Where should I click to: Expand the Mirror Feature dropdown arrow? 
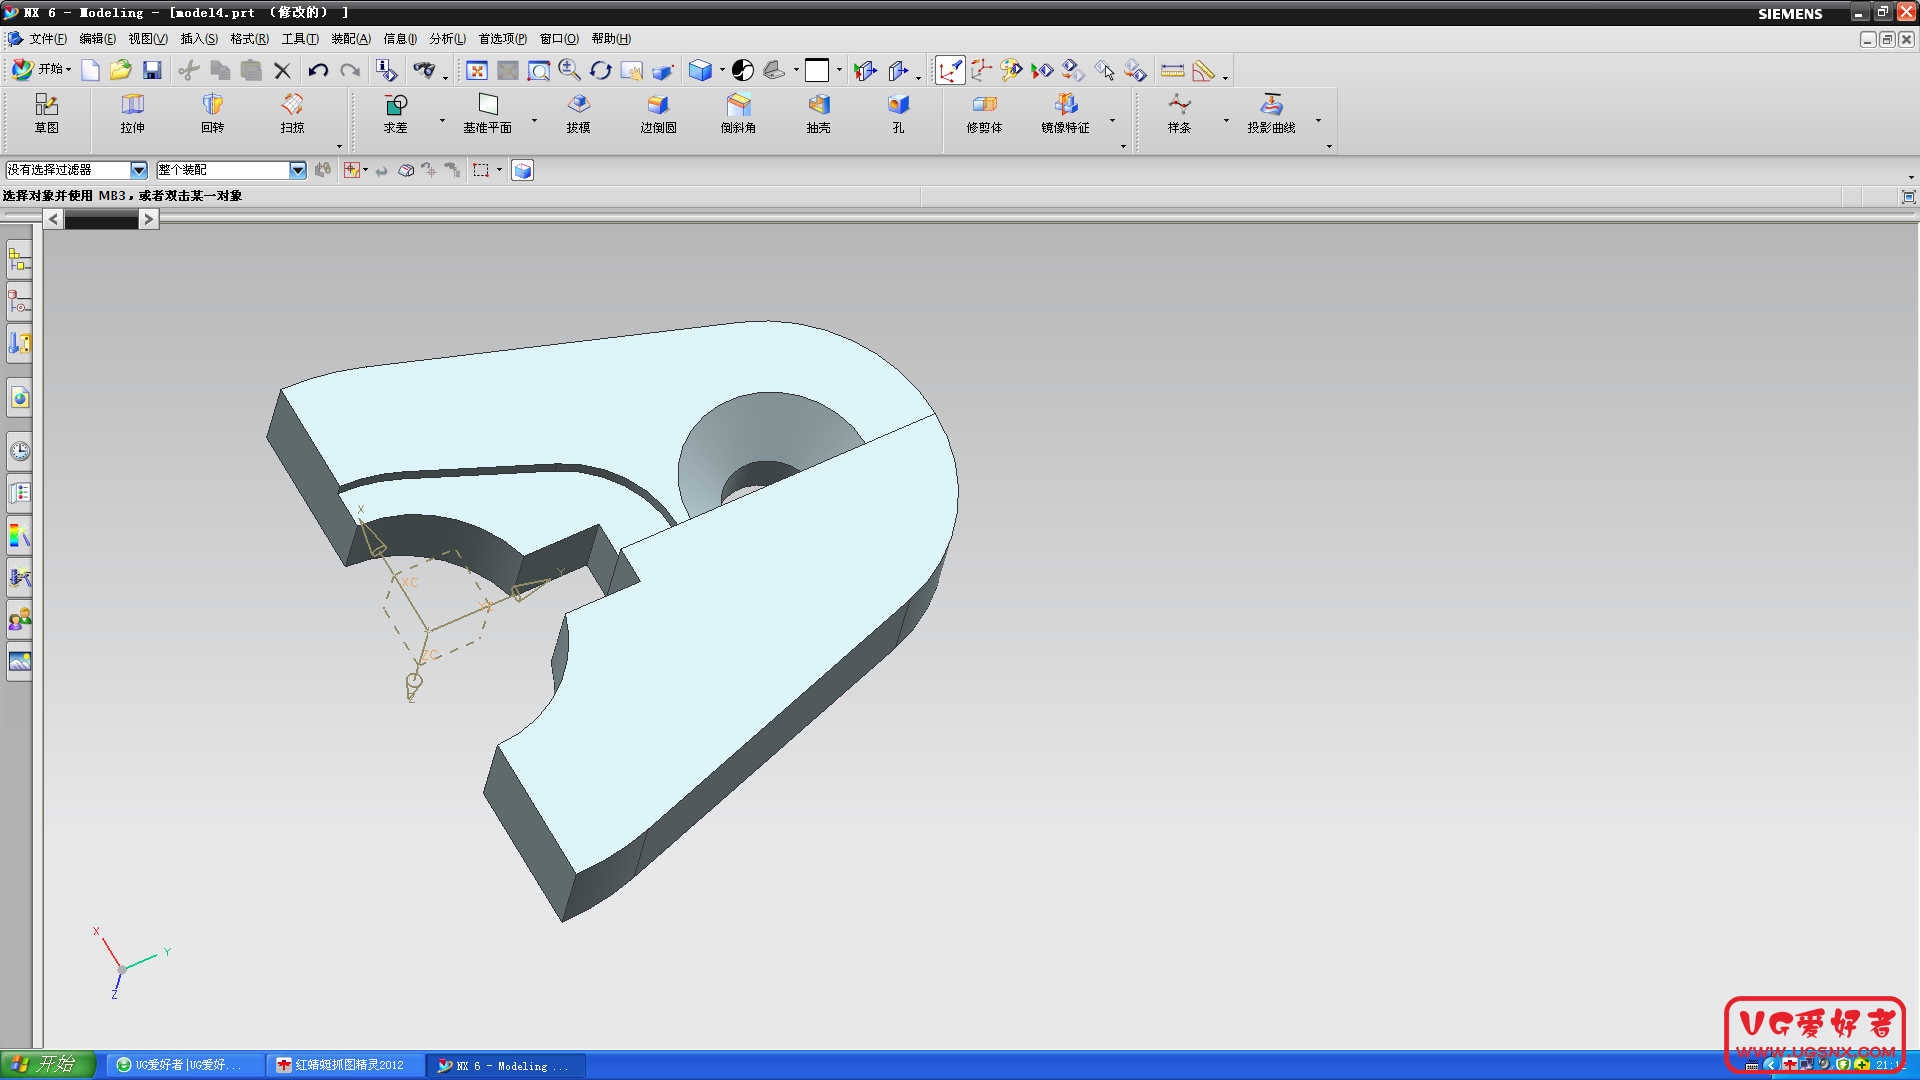point(1113,121)
